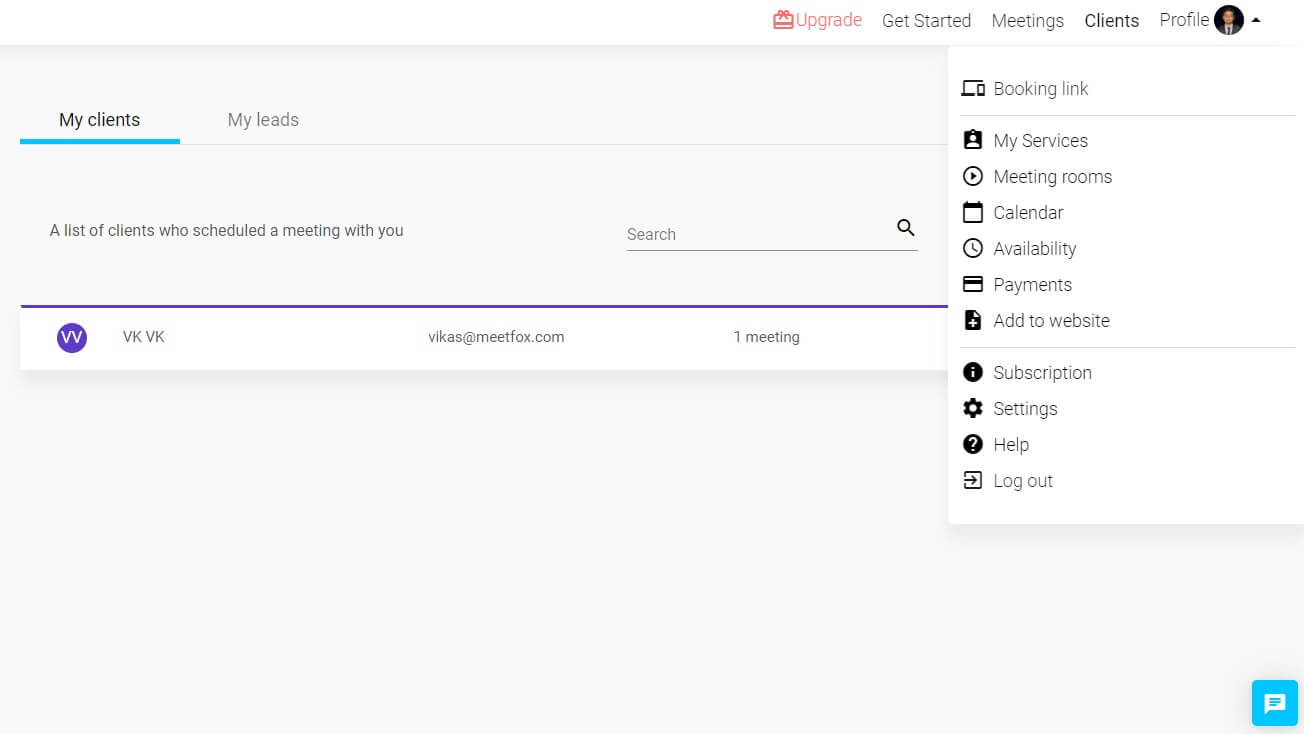Viewport: 1304px width, 734px height.
Task: Switch to the My leads tab
Action: [263, 120]
